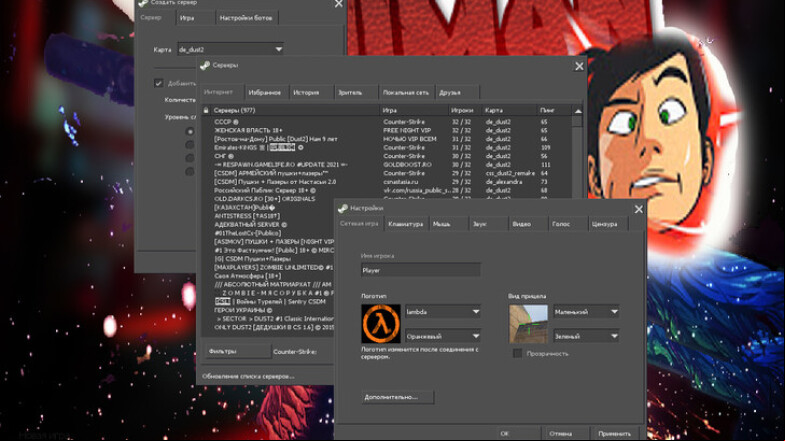785x441 pixels.
Task: Toggle the Прозрачность crosshair checkbox
Action: 517,353
